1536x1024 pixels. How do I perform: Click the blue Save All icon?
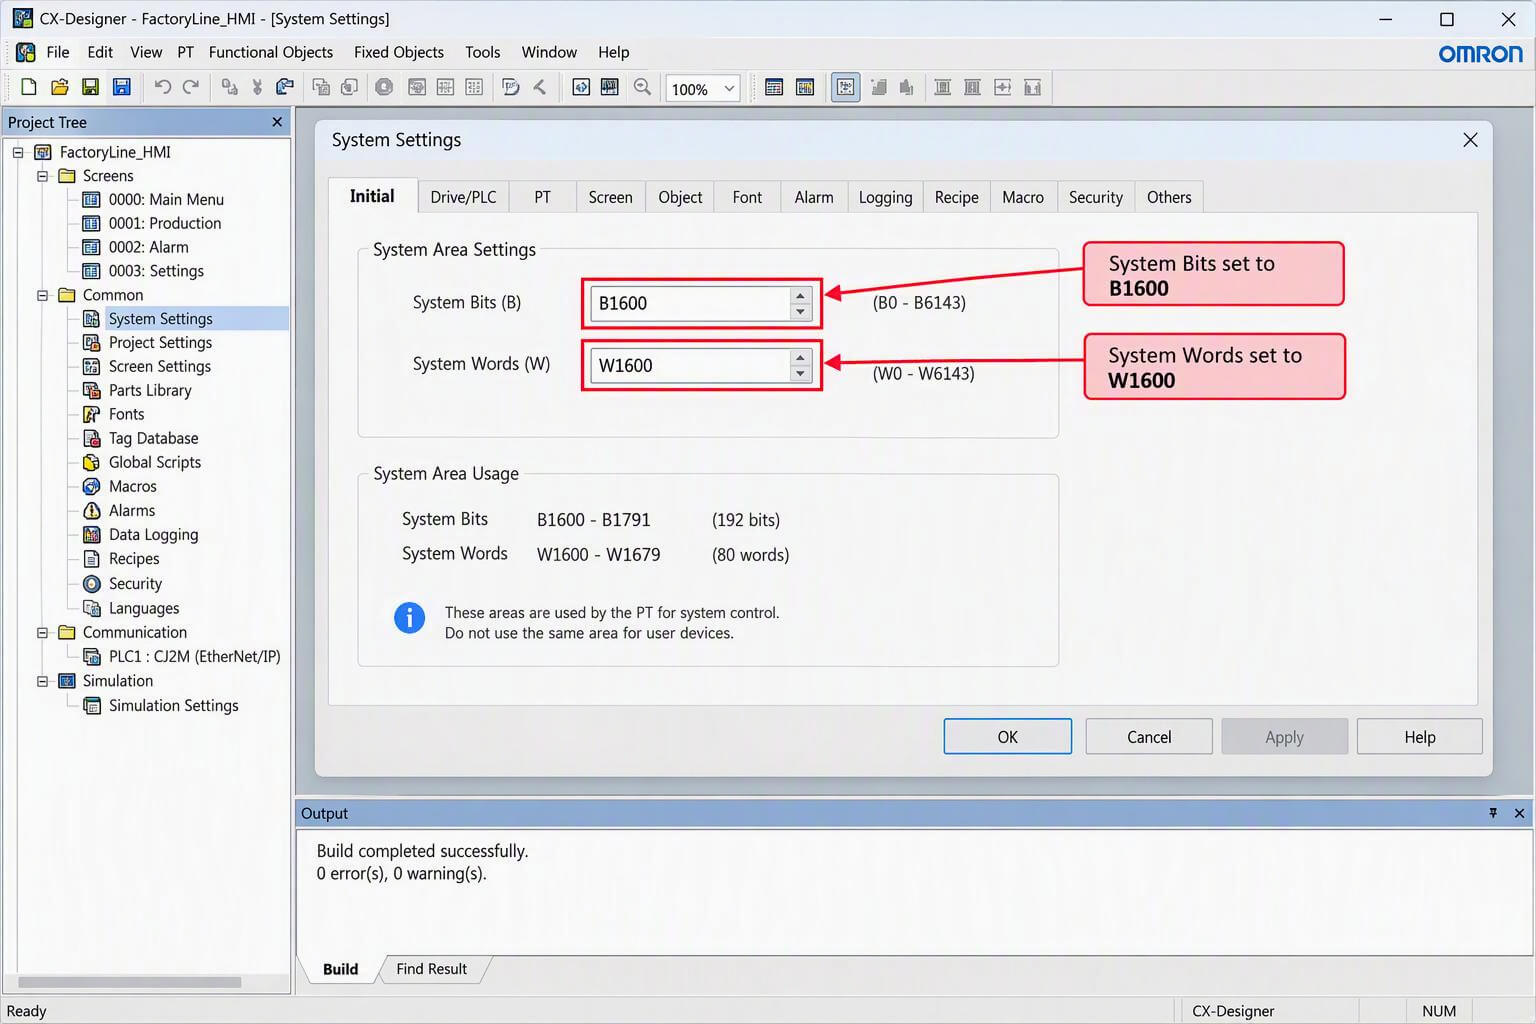pos(121,88)
